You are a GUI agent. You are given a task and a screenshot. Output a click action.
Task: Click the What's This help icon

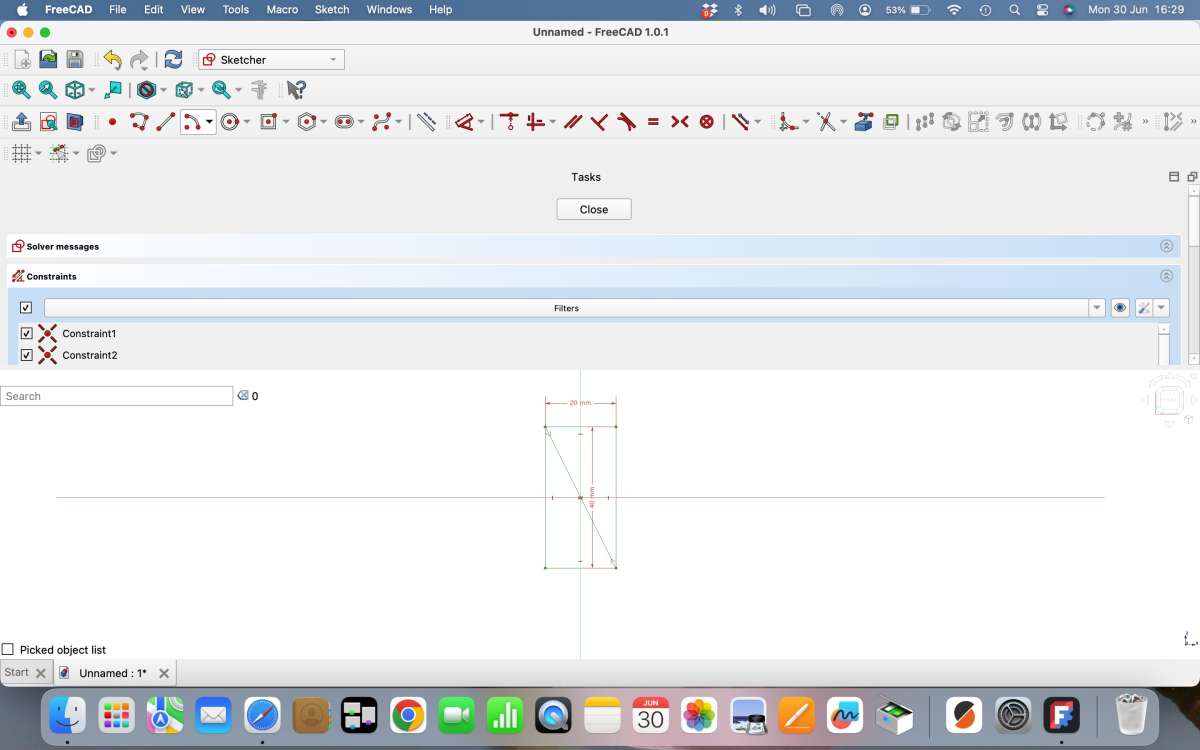[296, 90]
